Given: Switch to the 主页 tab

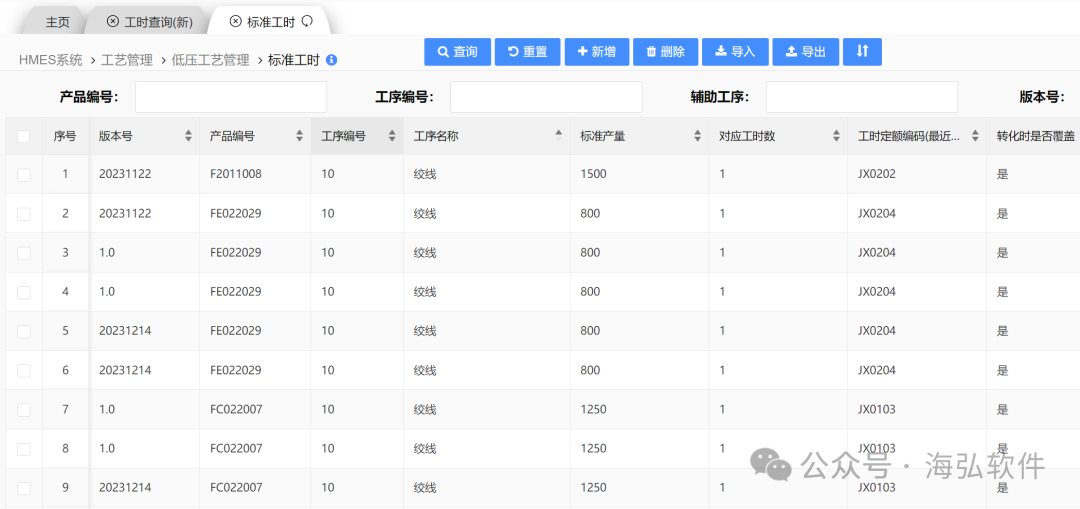Looking at the screenshot, I should point(58,22).
